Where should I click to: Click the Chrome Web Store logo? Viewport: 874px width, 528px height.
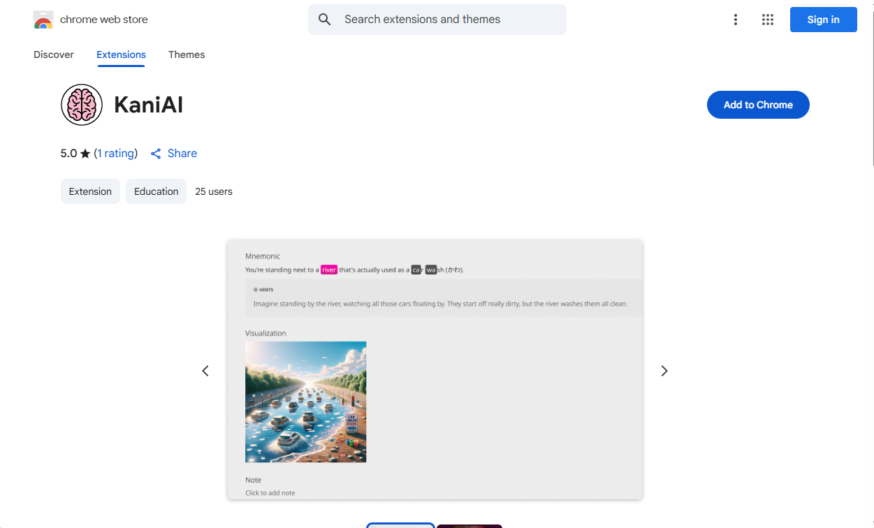click(43, 20)
